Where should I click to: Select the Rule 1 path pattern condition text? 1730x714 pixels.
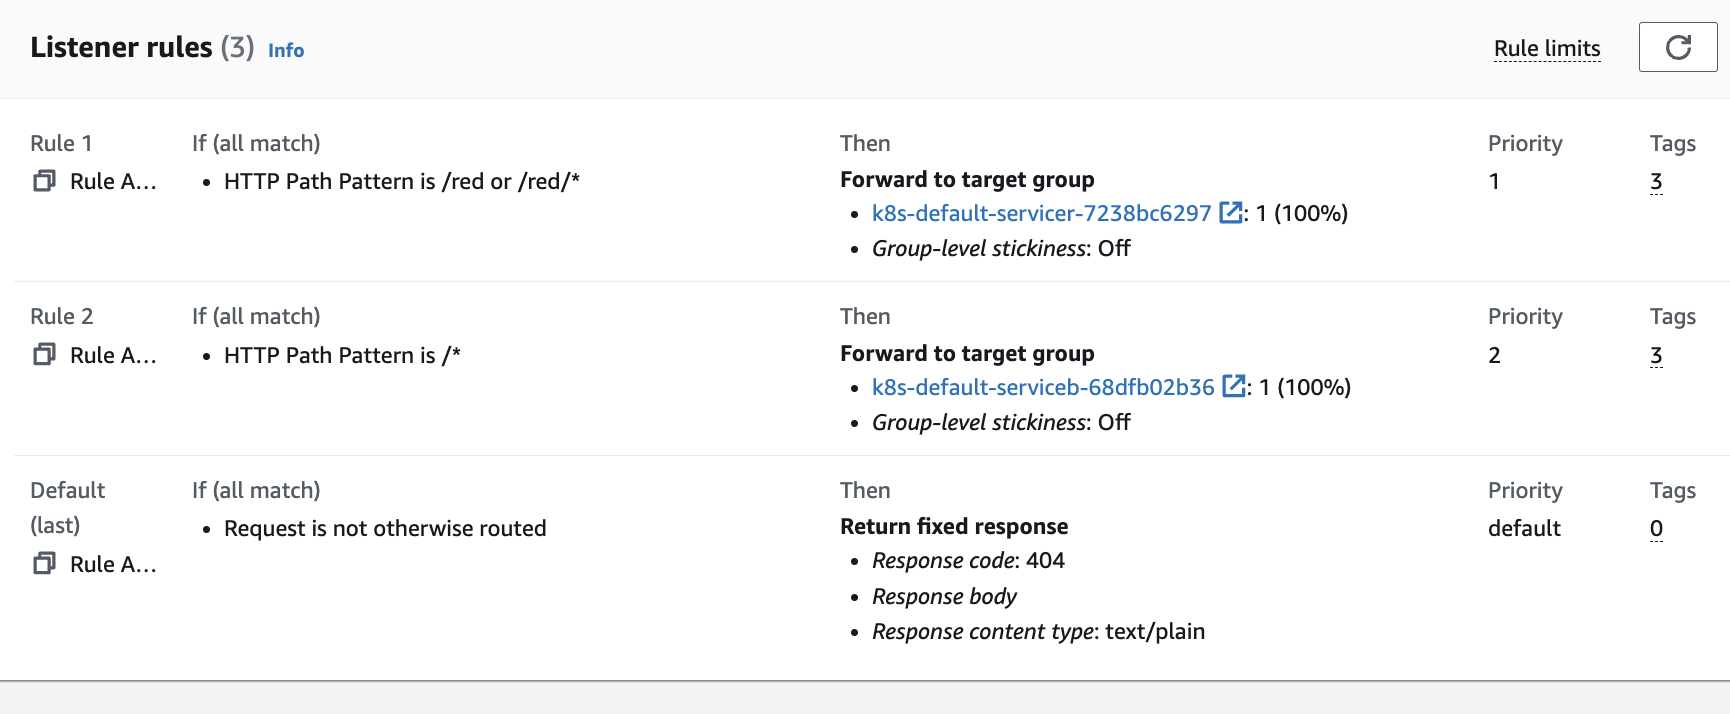click(x=401, y=182)
